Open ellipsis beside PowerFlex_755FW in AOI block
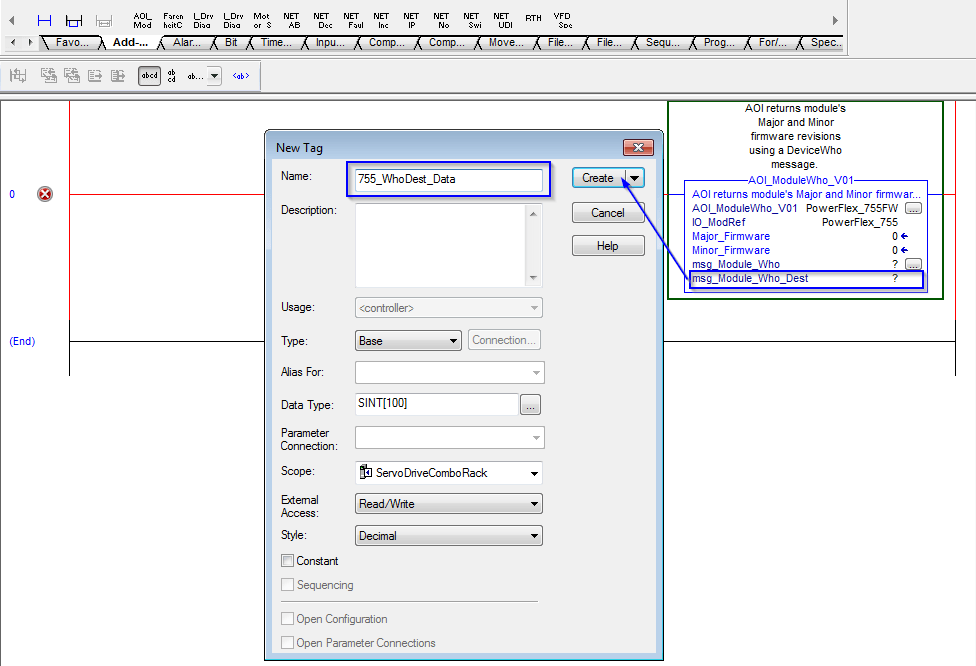Viewport: 976px width, 666px height. [913, 209]
